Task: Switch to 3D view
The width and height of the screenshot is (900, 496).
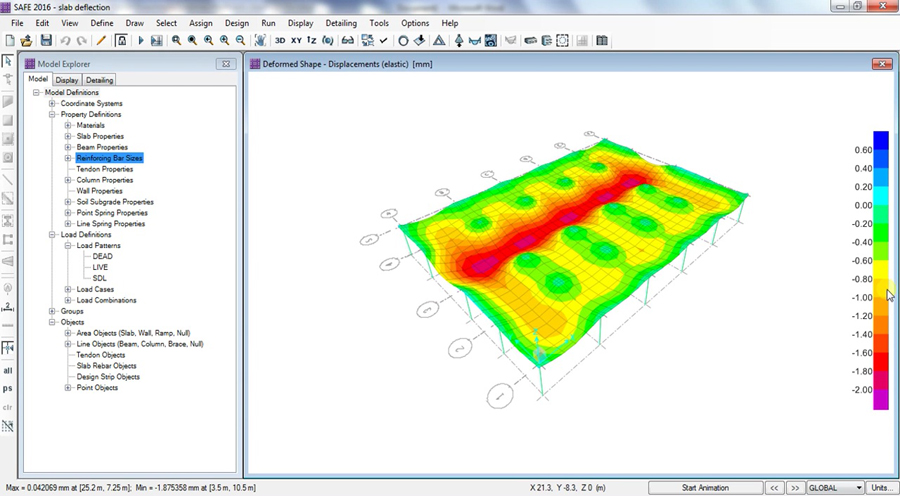Action: 280,41
